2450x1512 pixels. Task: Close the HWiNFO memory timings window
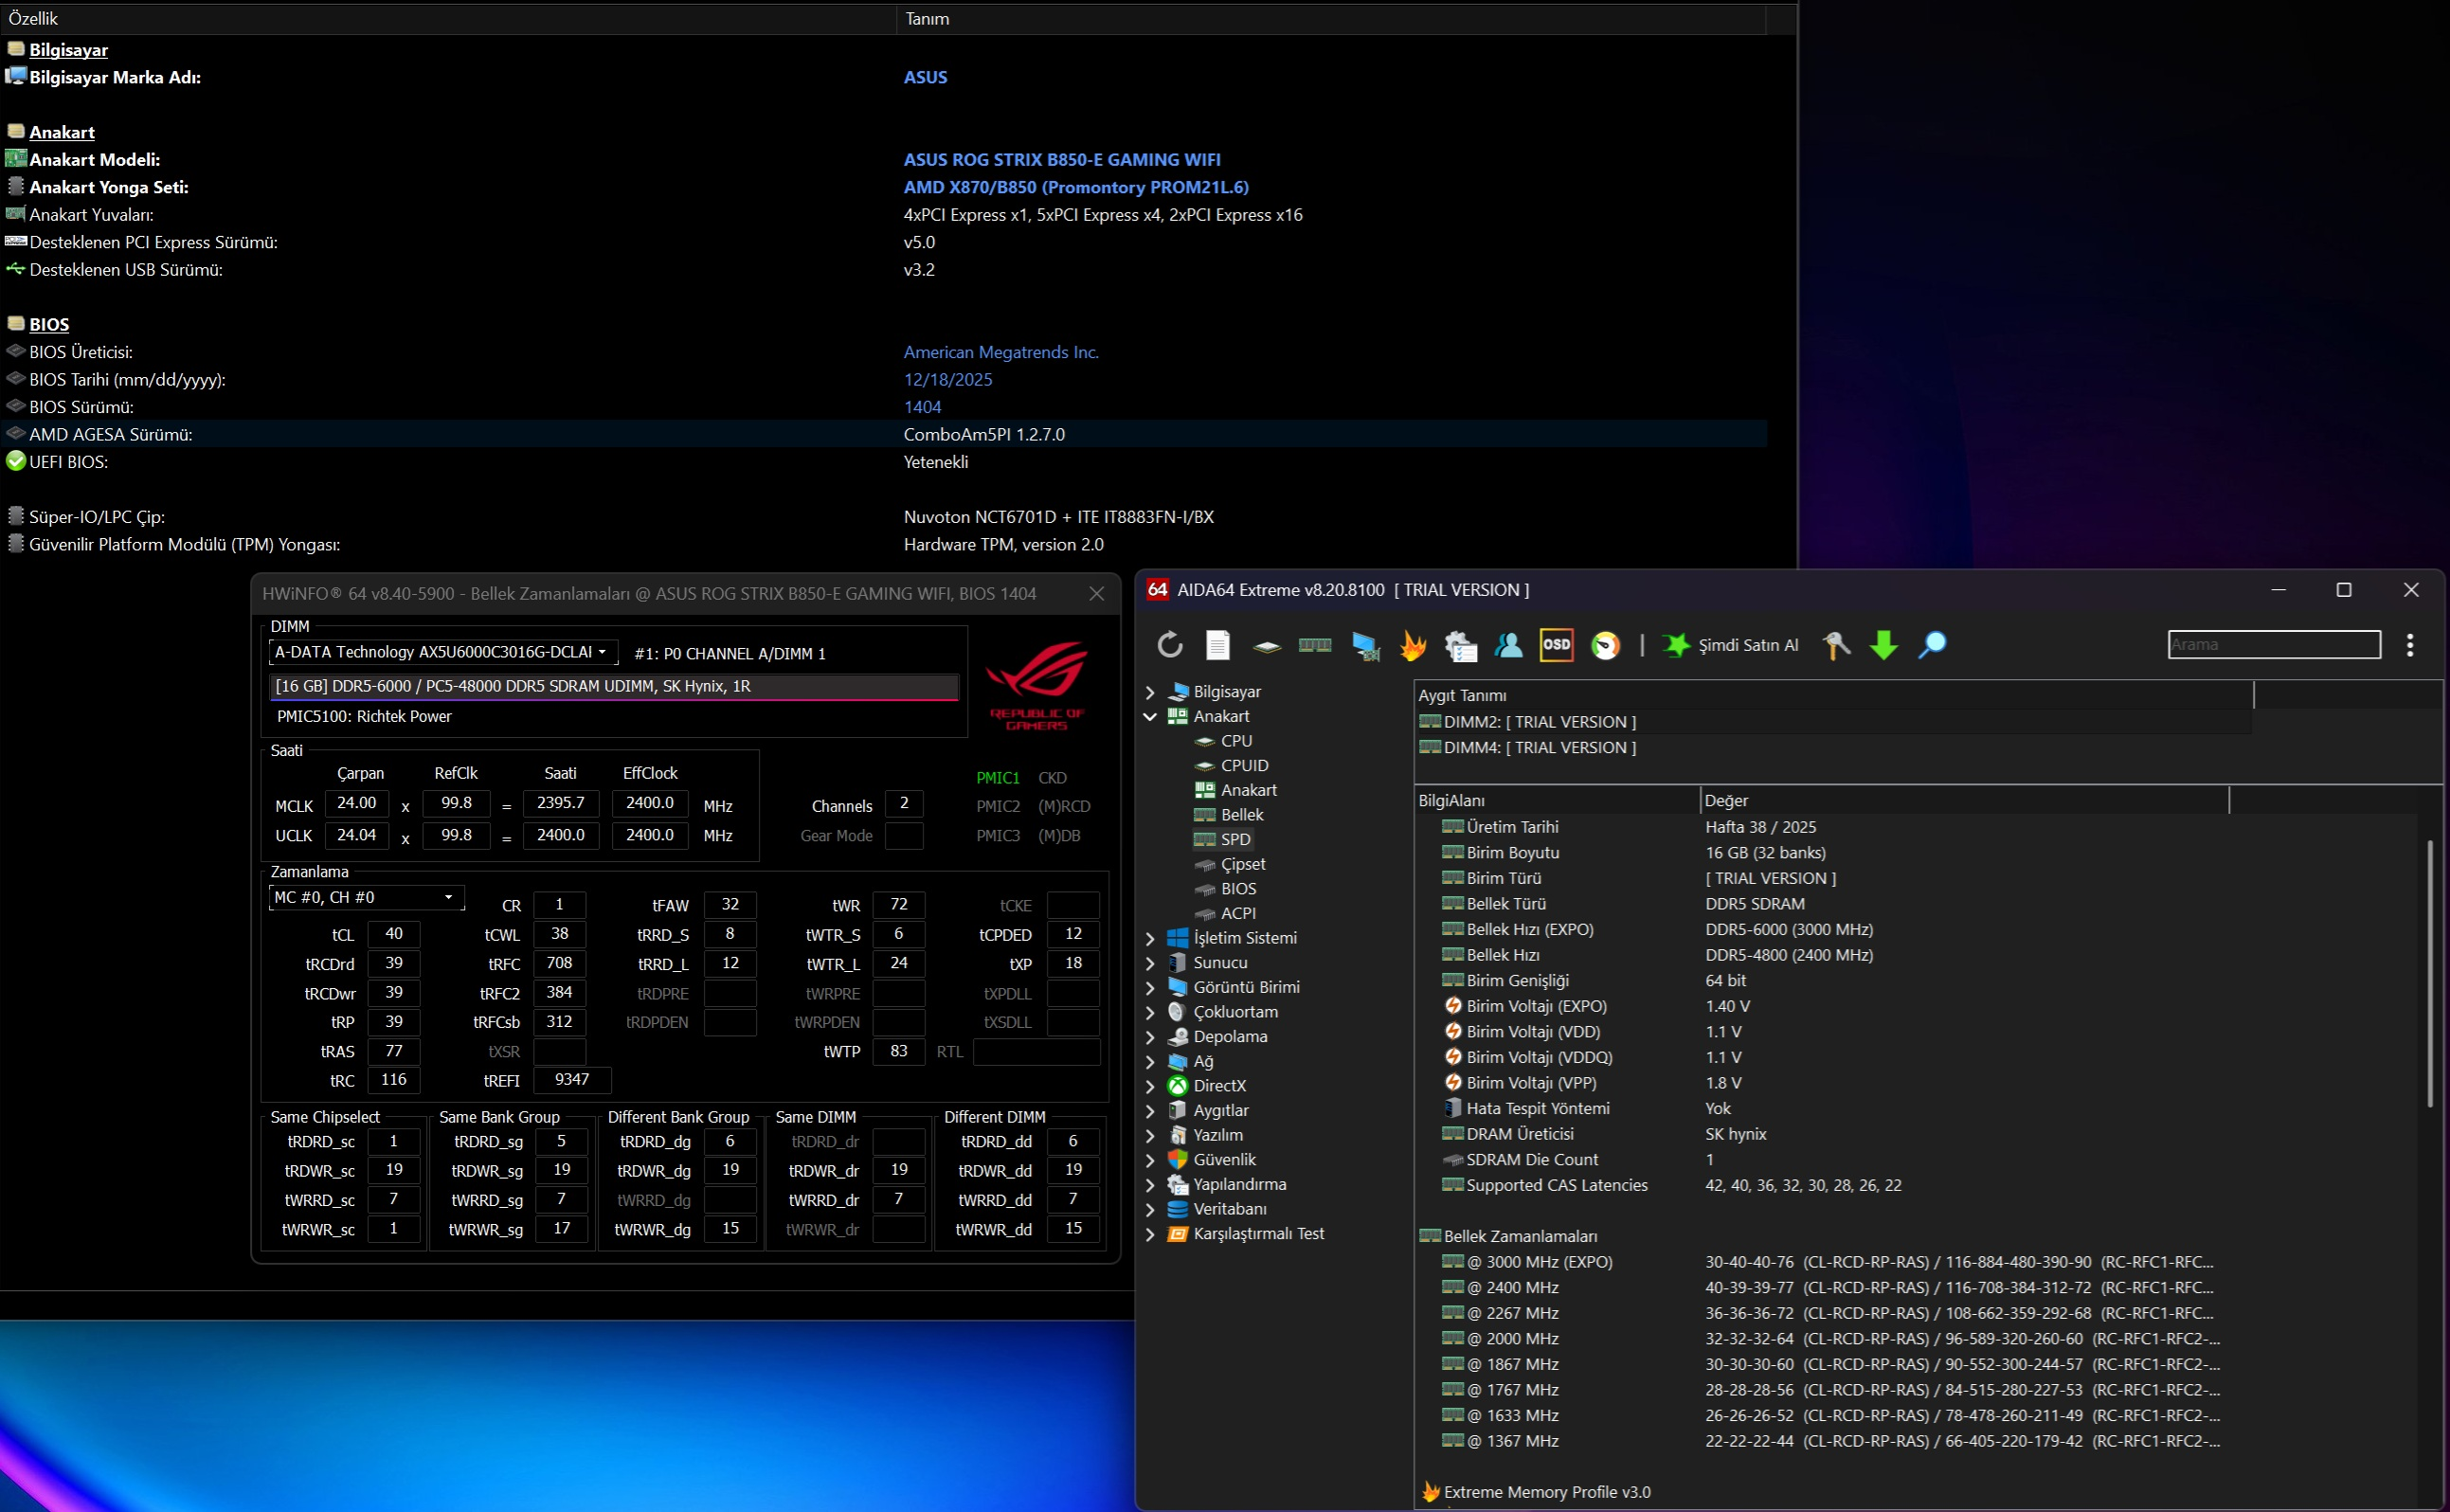(x=1096, y=594)
